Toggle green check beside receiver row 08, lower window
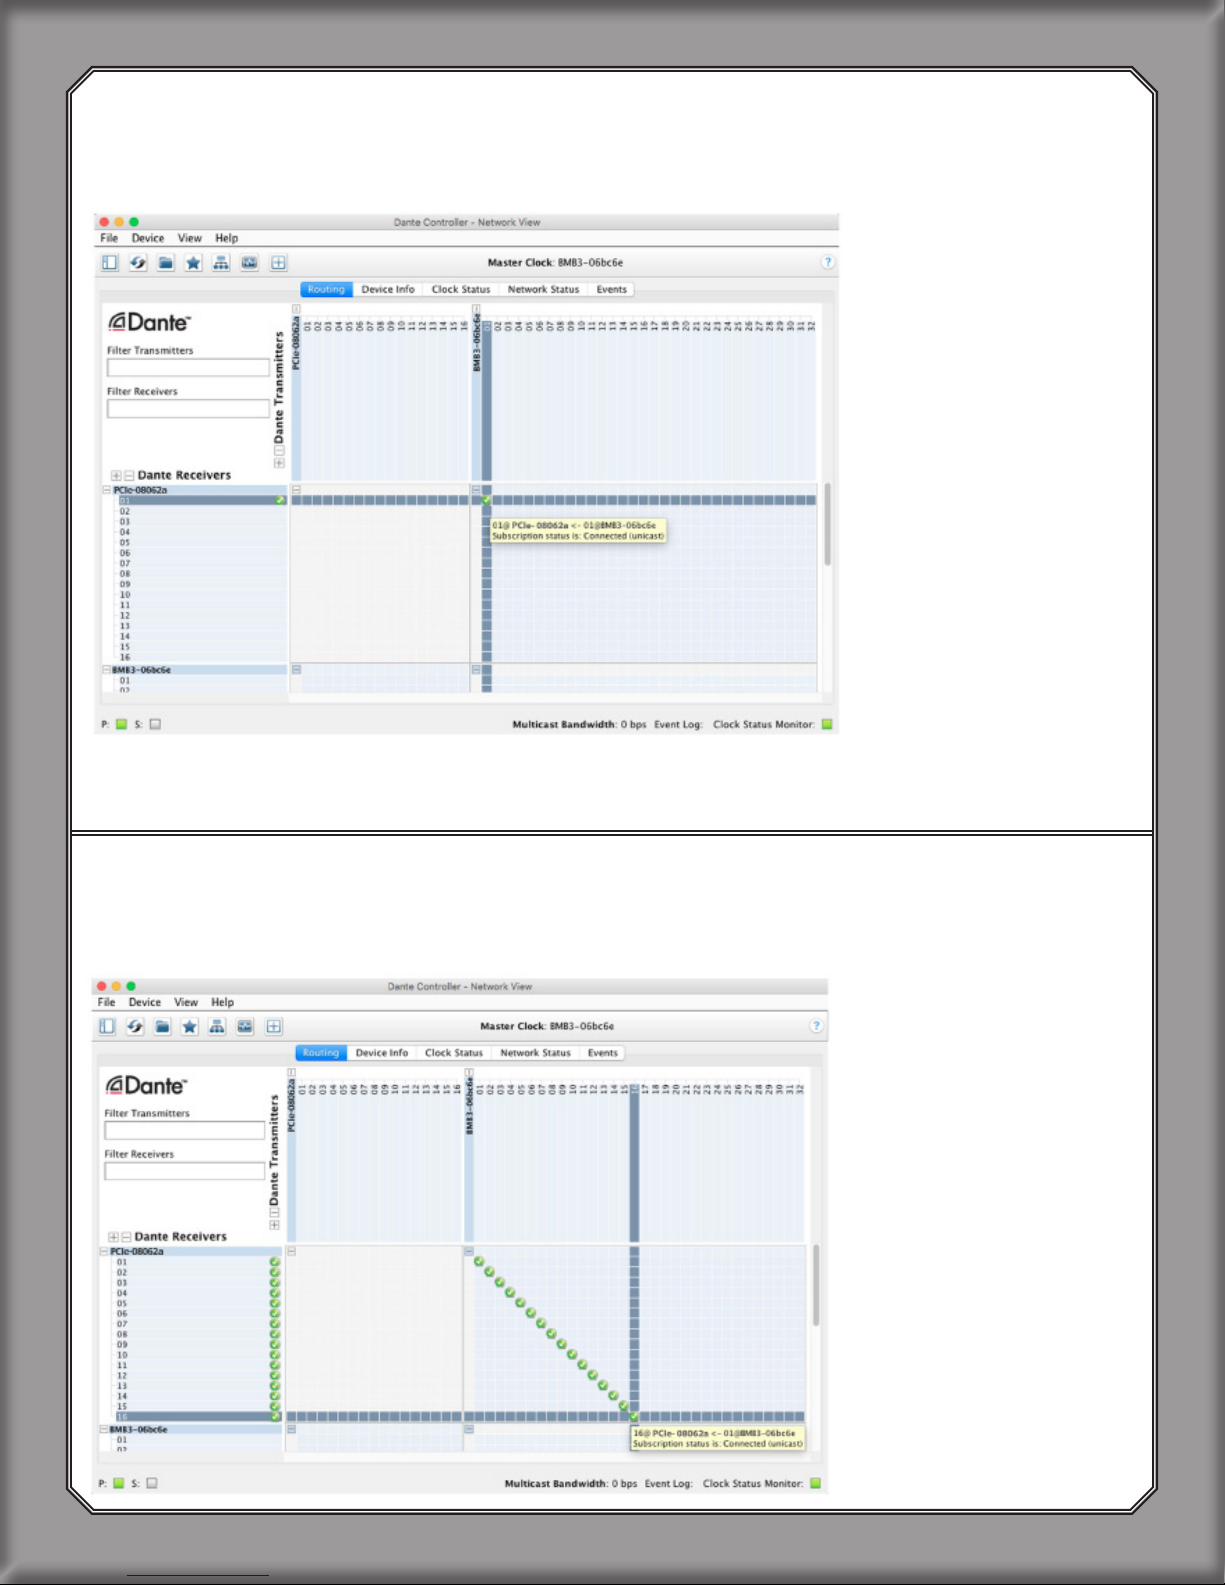Viewport: 1225px width, 1585px height. (275, 1334)
